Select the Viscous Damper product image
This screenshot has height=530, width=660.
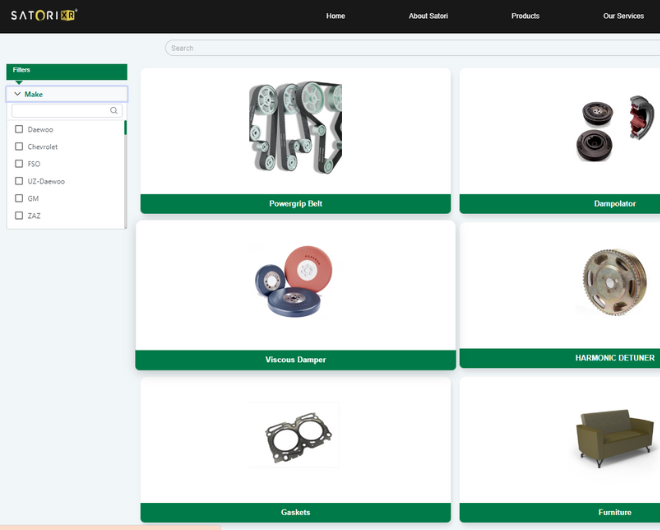coord(295,282)
